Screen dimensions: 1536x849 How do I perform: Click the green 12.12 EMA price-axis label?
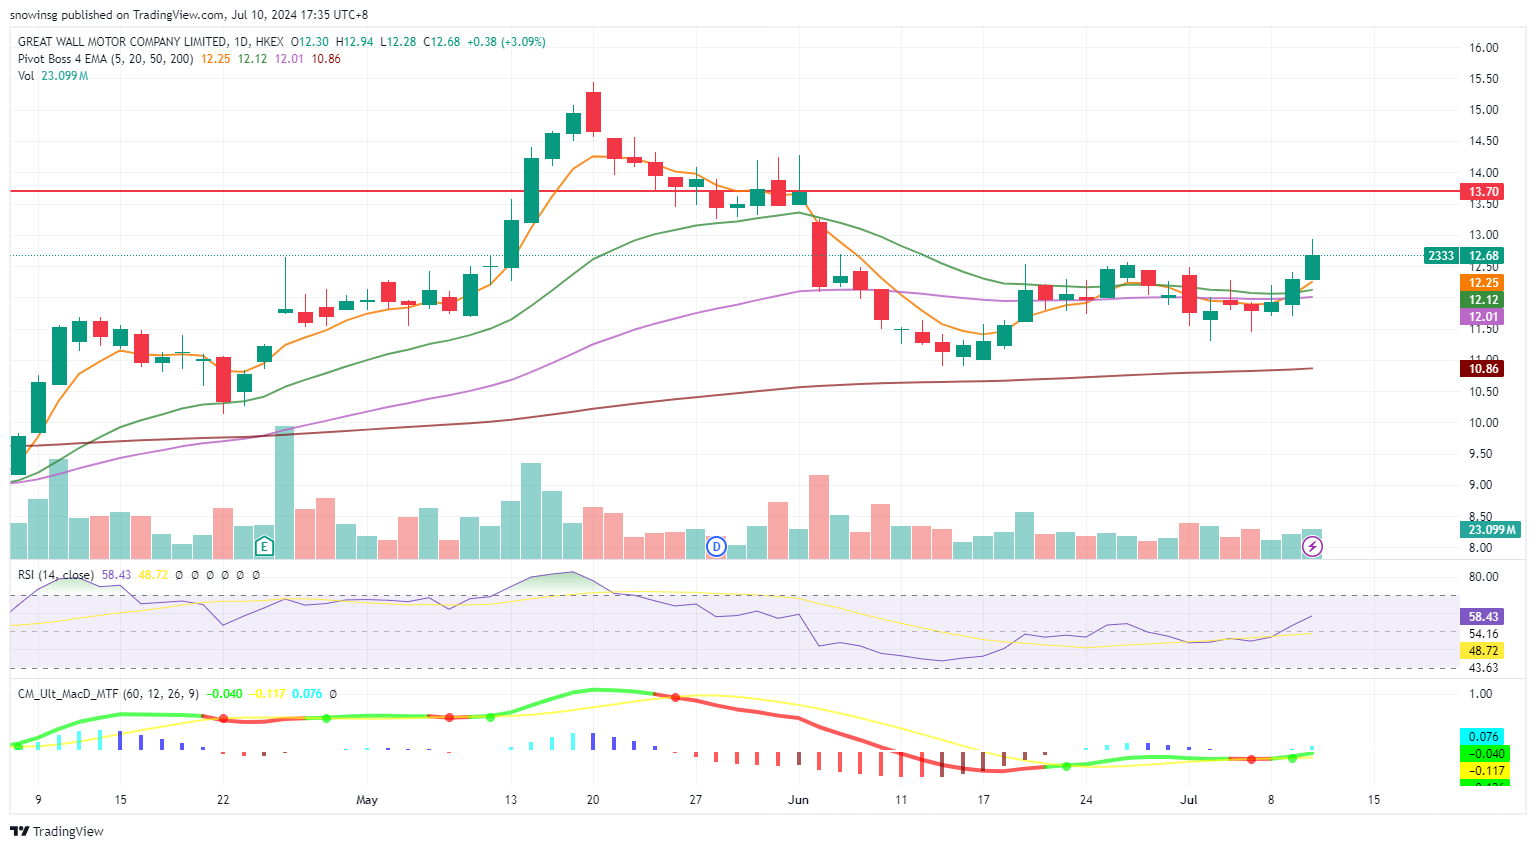pos(1483,300)
